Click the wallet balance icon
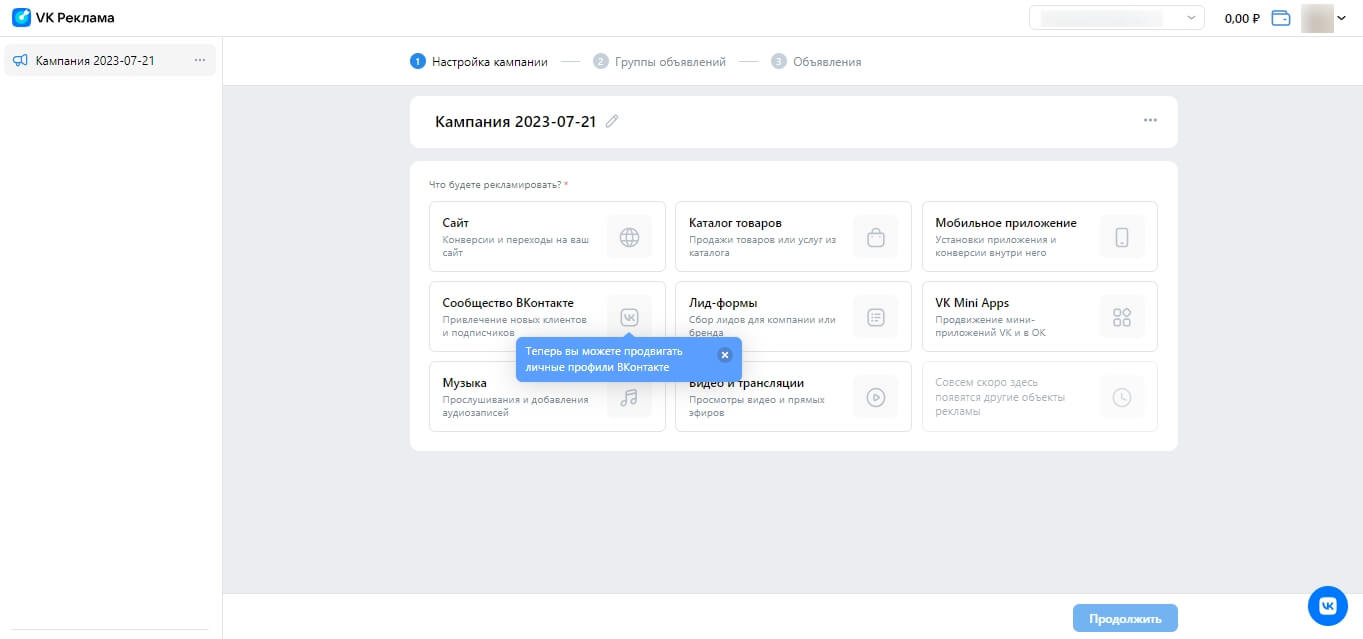Viewport: 1363px width, 639px height. click(1280, 18)
